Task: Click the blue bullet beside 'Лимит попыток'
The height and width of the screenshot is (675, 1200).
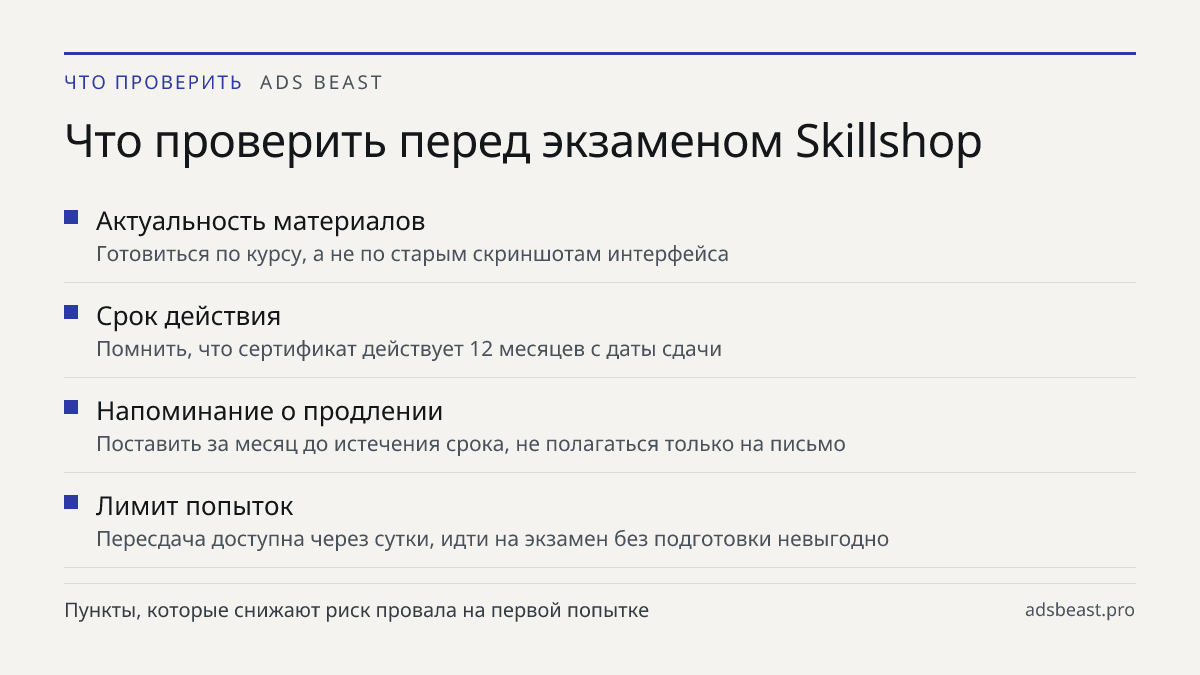Action: tap(71, 502)
